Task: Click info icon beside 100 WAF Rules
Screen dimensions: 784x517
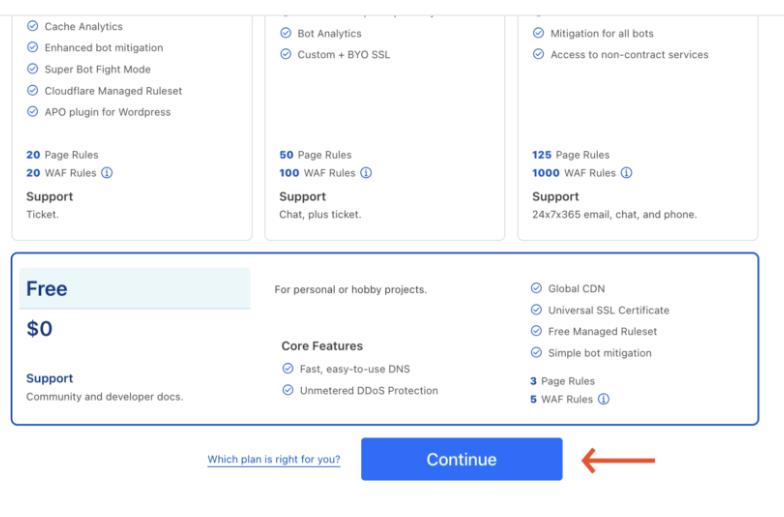Action: (x=366, y=172)
